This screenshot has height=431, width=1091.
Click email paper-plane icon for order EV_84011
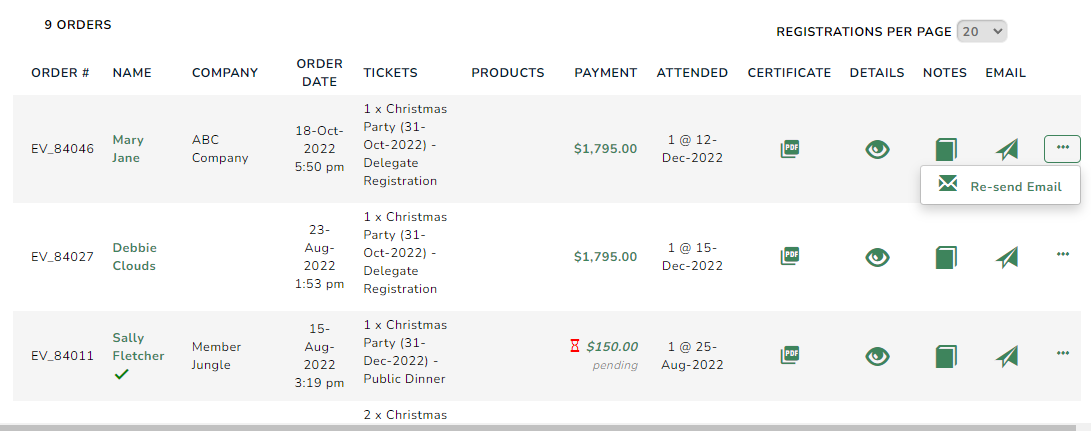1007,356
